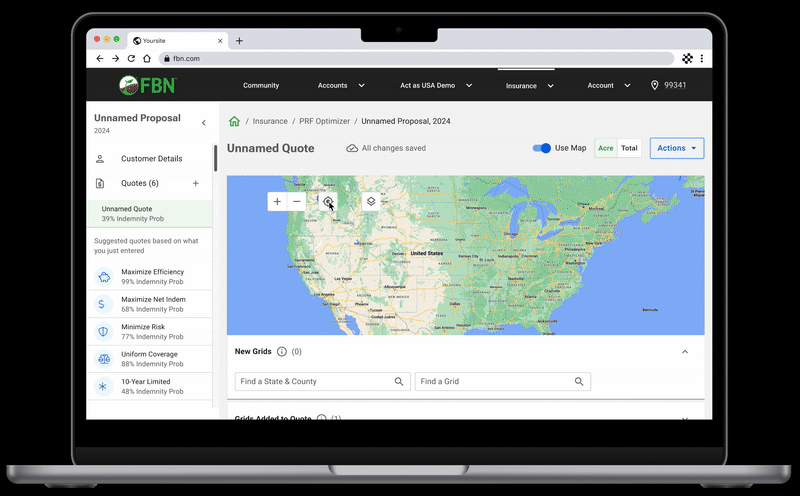Screen dimensions: 800x496
Task: Click the location pin icon near 99341
Action: 655,85
